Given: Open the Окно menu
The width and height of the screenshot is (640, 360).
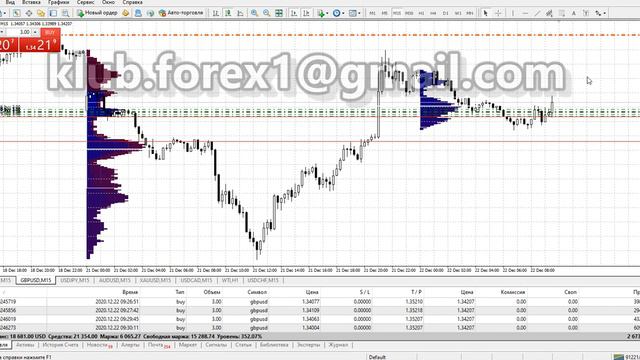Looking at the screenshot, I should 108,2.
